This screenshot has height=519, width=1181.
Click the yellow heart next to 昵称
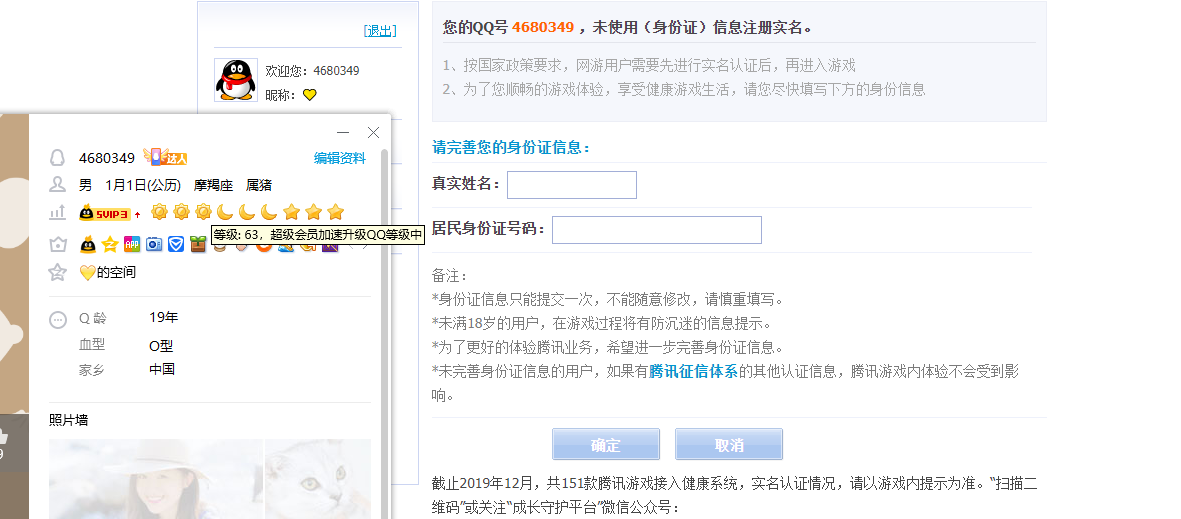(310, 95)
